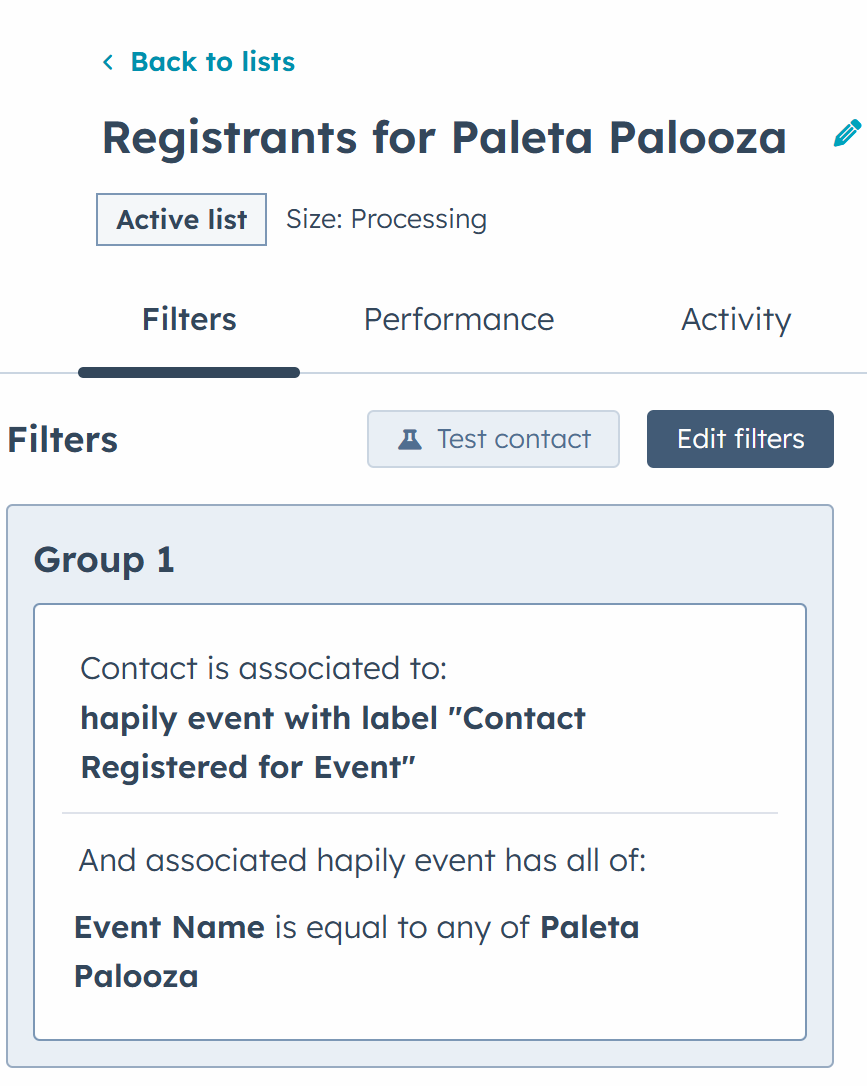
Task: Click the Event Name property filter
Action: click(x=170, y=927)
